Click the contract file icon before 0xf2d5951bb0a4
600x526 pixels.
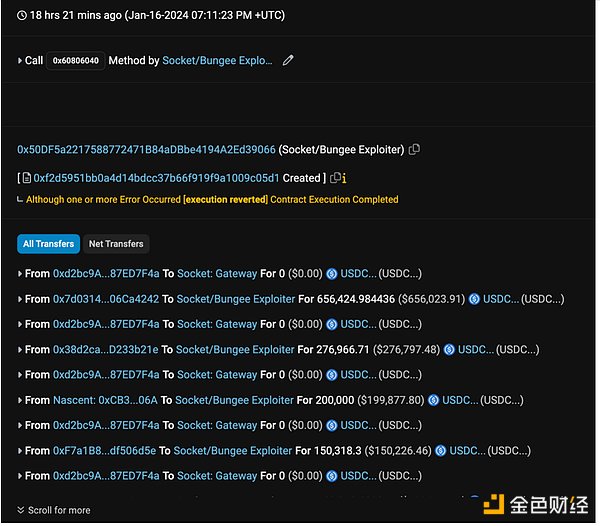tap(27, 178)
